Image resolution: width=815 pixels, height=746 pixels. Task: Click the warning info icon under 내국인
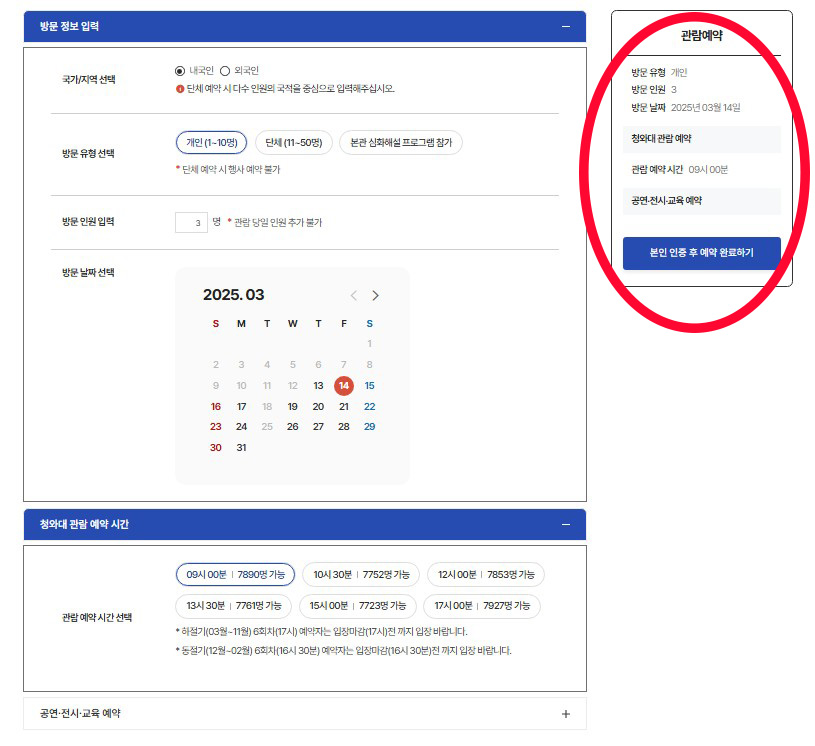point(180,89)
